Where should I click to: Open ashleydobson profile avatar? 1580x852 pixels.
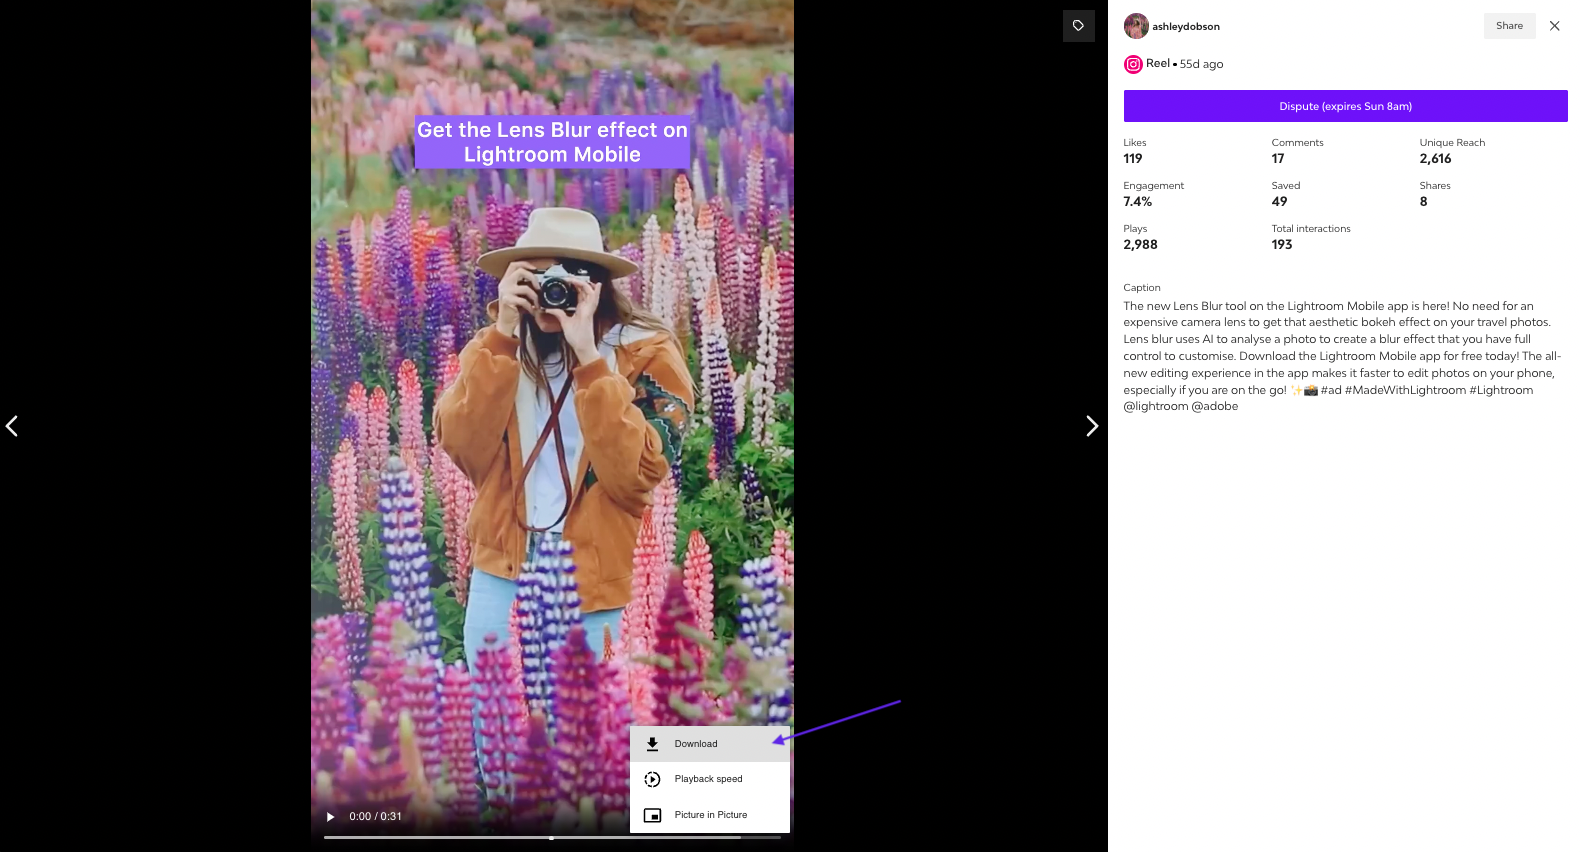(1136, 26)
